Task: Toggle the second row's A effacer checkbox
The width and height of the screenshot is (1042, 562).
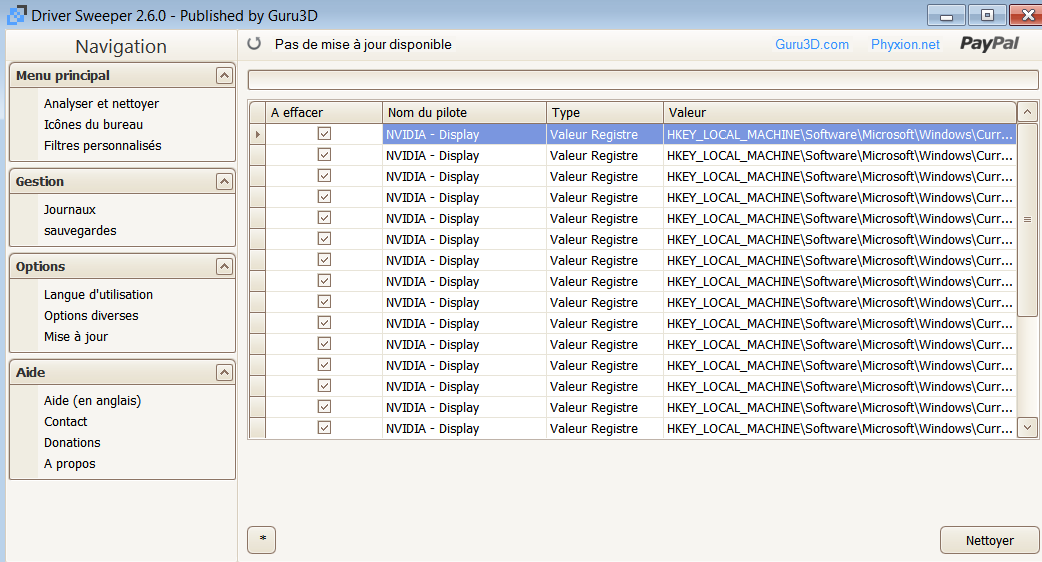Action: (x=324, y=155)
